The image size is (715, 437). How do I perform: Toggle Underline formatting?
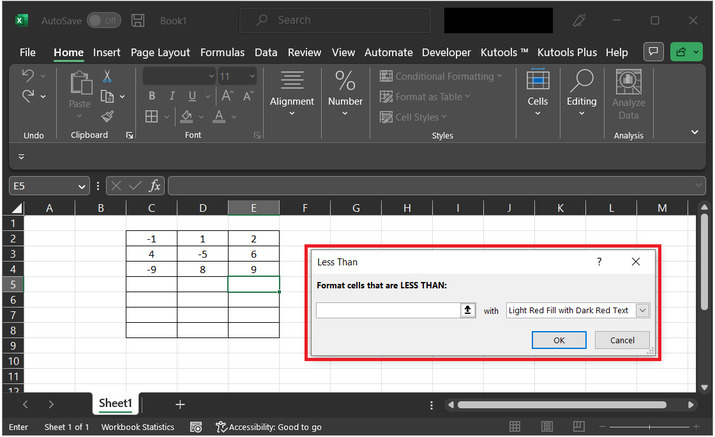pos(192,96)
